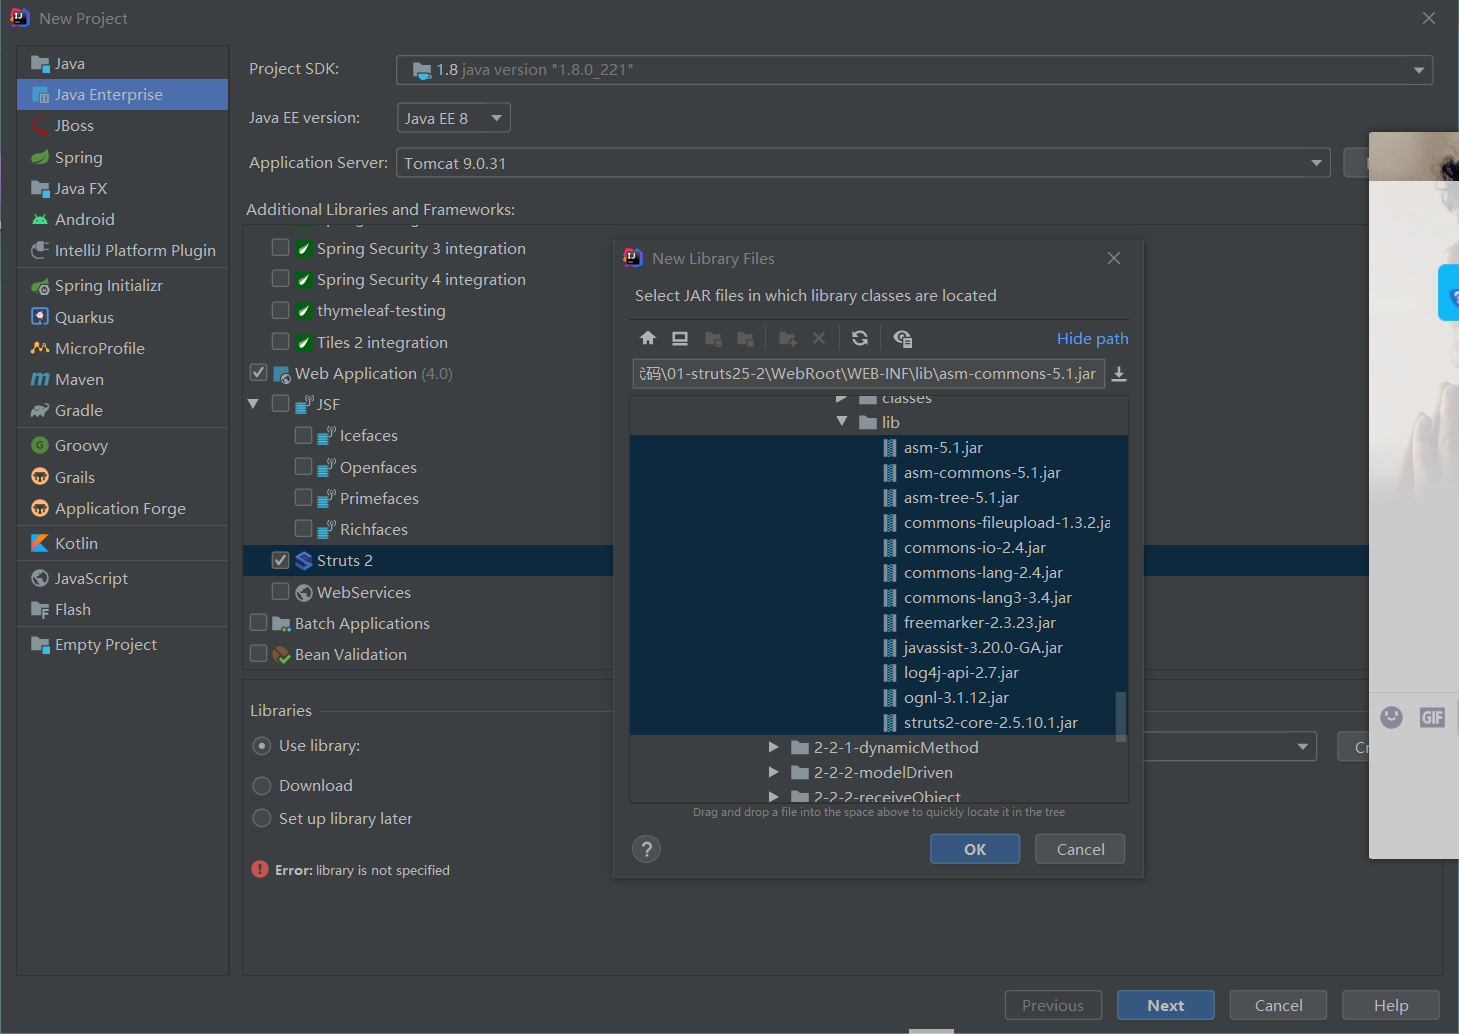Viewport: 1459px width, 1034px height.
Task: Check Bean Validation box
Action: (258, 653)
